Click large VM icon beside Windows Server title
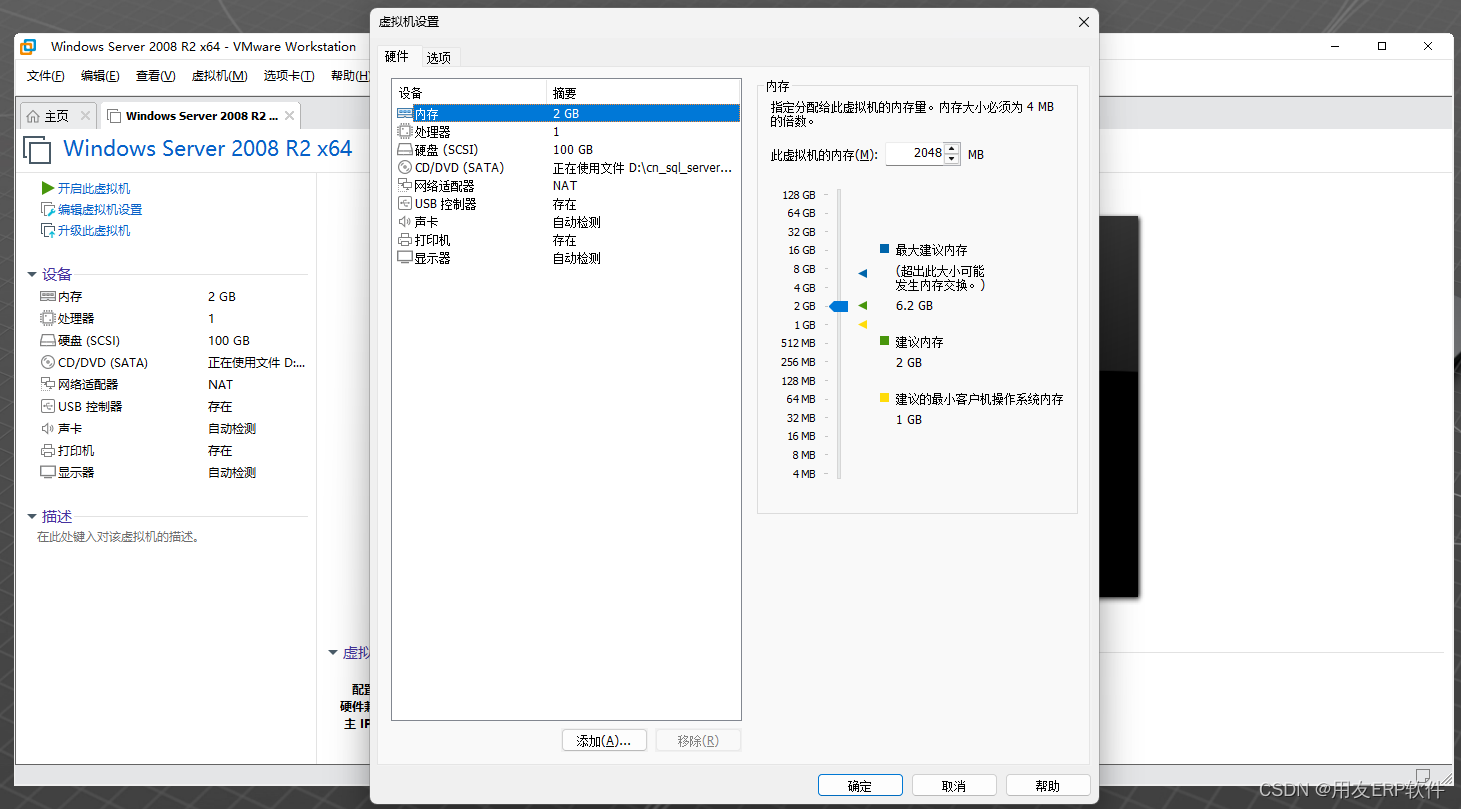 coord(37,150)
